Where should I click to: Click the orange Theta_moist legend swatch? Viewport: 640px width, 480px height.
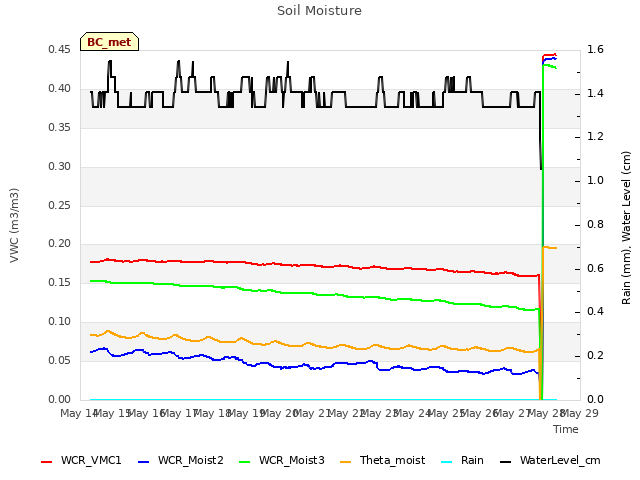coord(346,462)
